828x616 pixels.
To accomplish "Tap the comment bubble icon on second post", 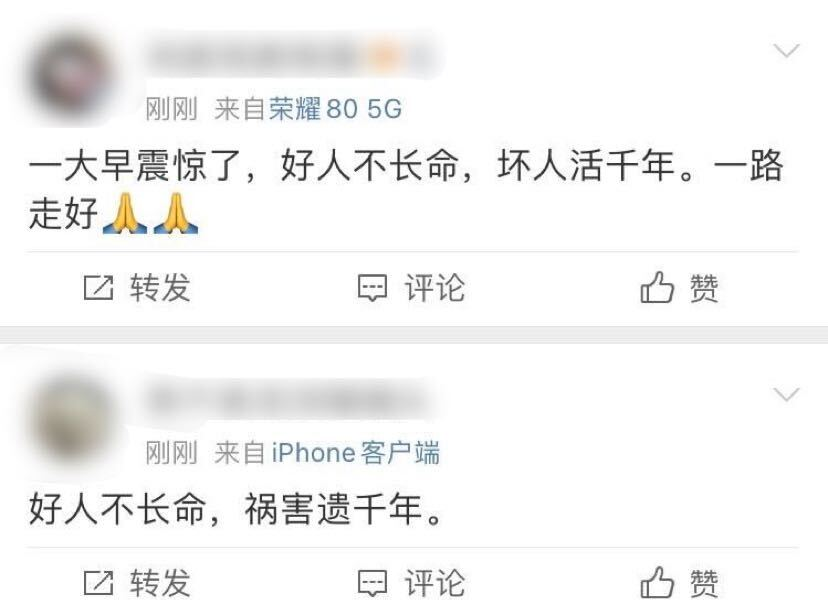I will coord(373,583).
